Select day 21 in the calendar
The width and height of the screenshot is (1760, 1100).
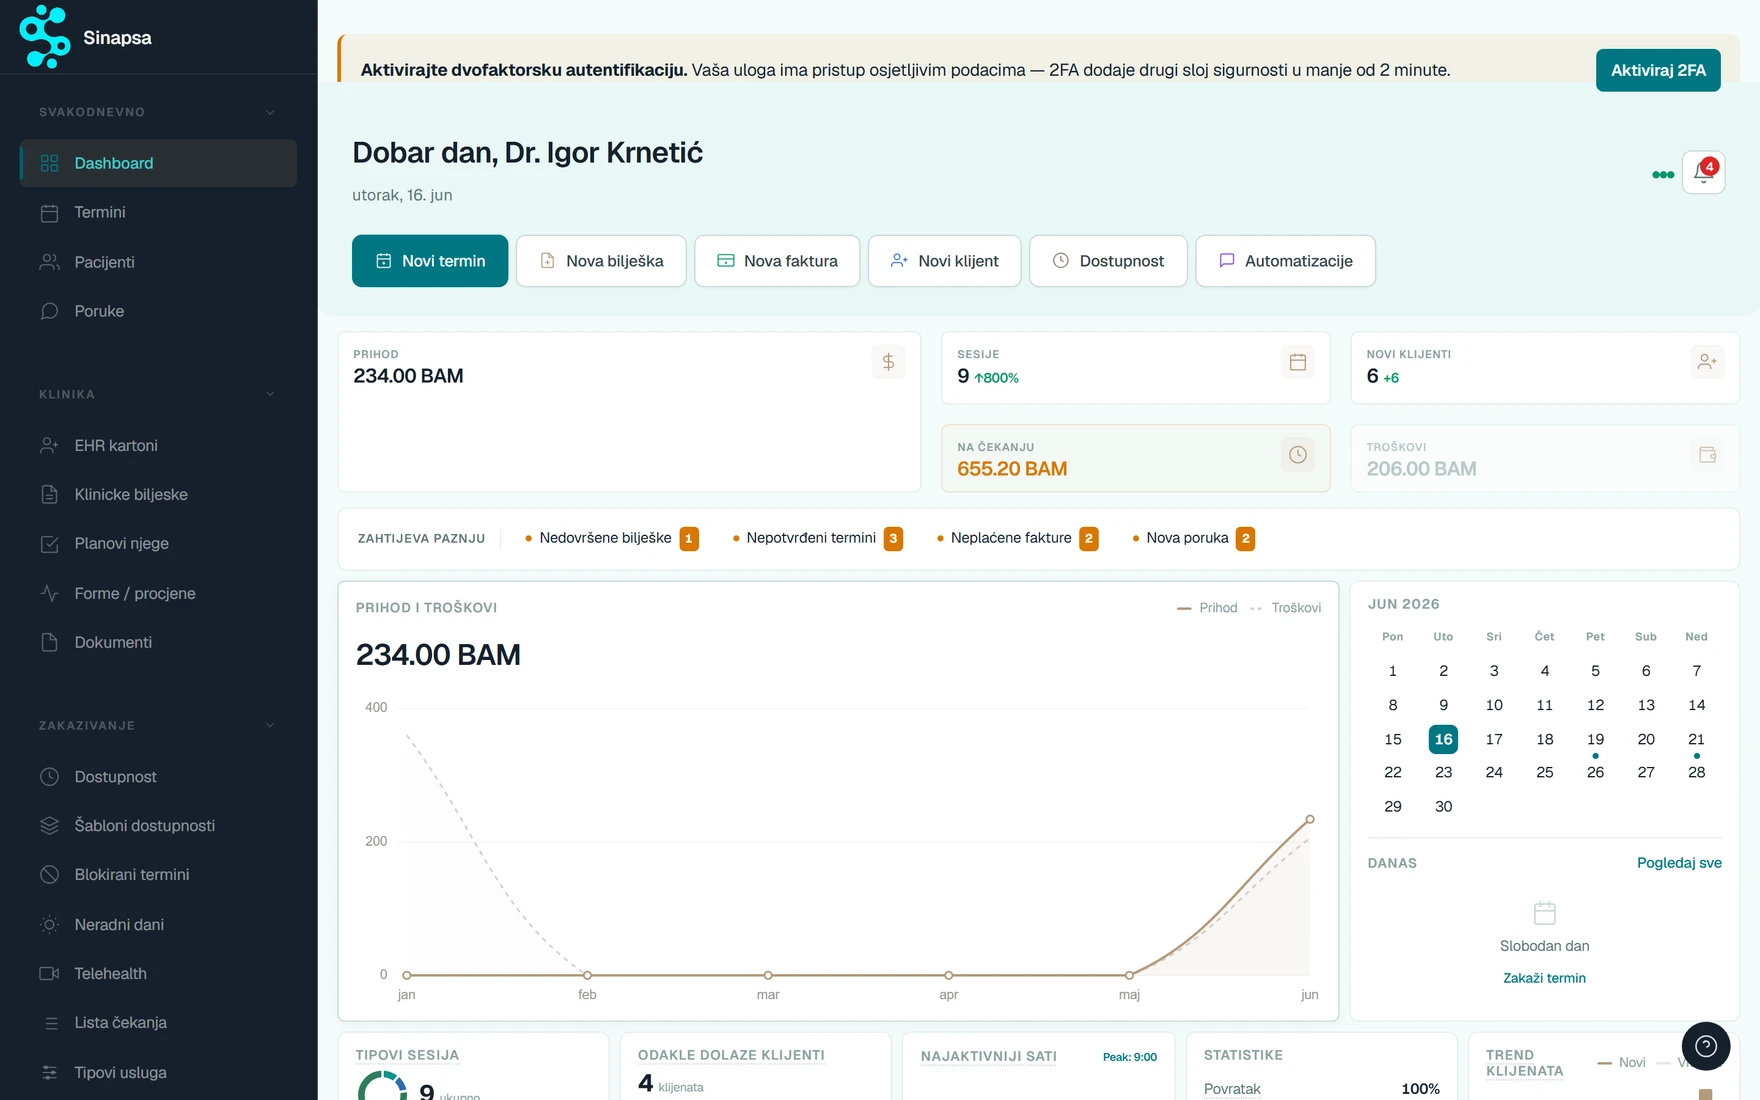tap(1696, 739)
